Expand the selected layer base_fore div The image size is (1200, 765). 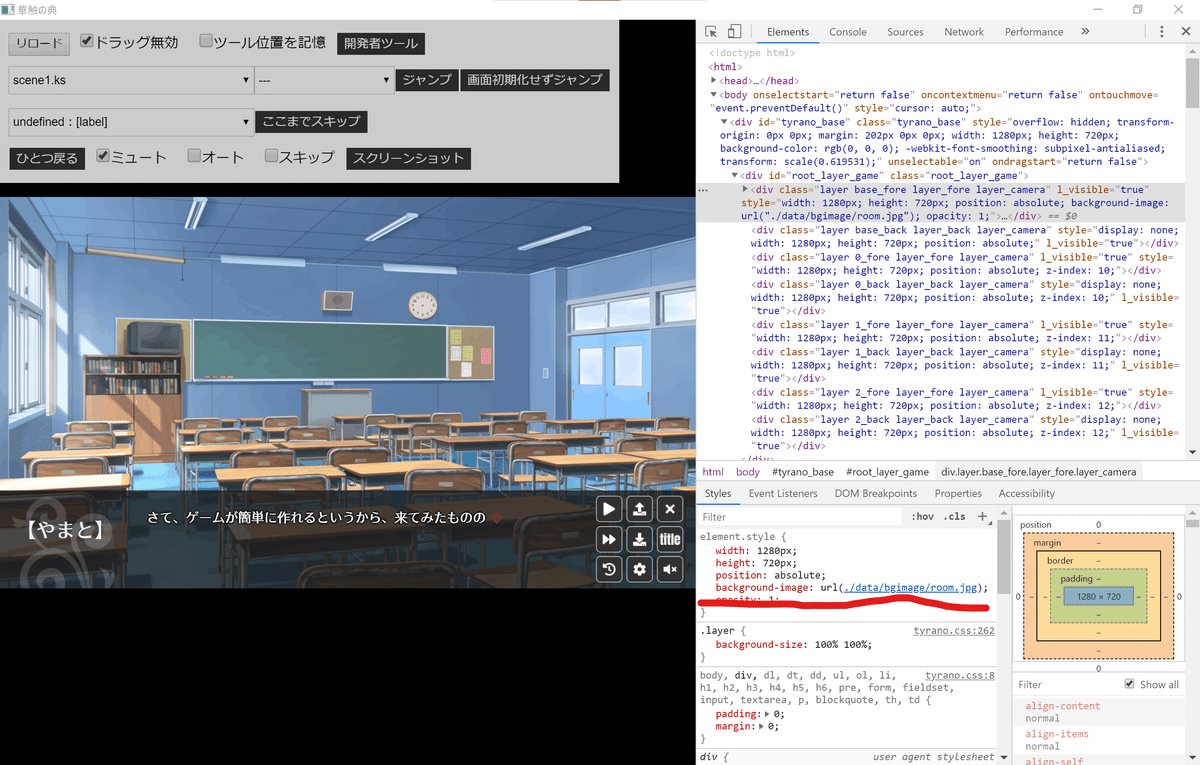[745, 189]
